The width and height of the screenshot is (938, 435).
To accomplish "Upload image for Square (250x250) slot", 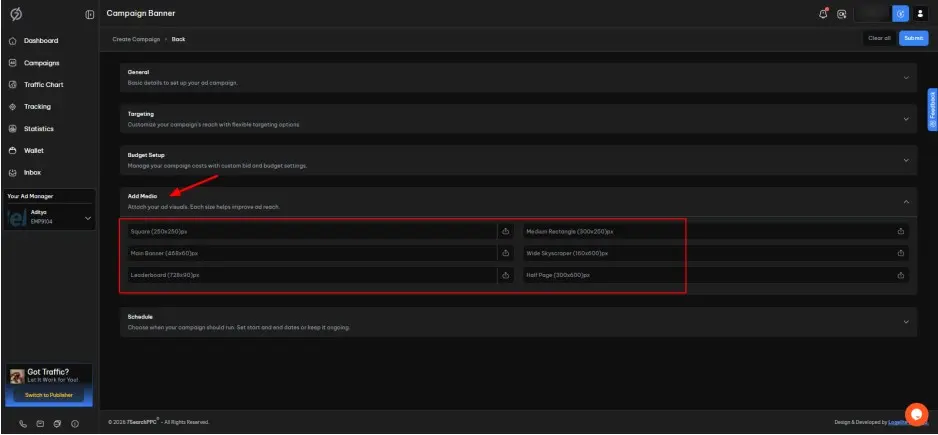I will (x=505, y=231).
